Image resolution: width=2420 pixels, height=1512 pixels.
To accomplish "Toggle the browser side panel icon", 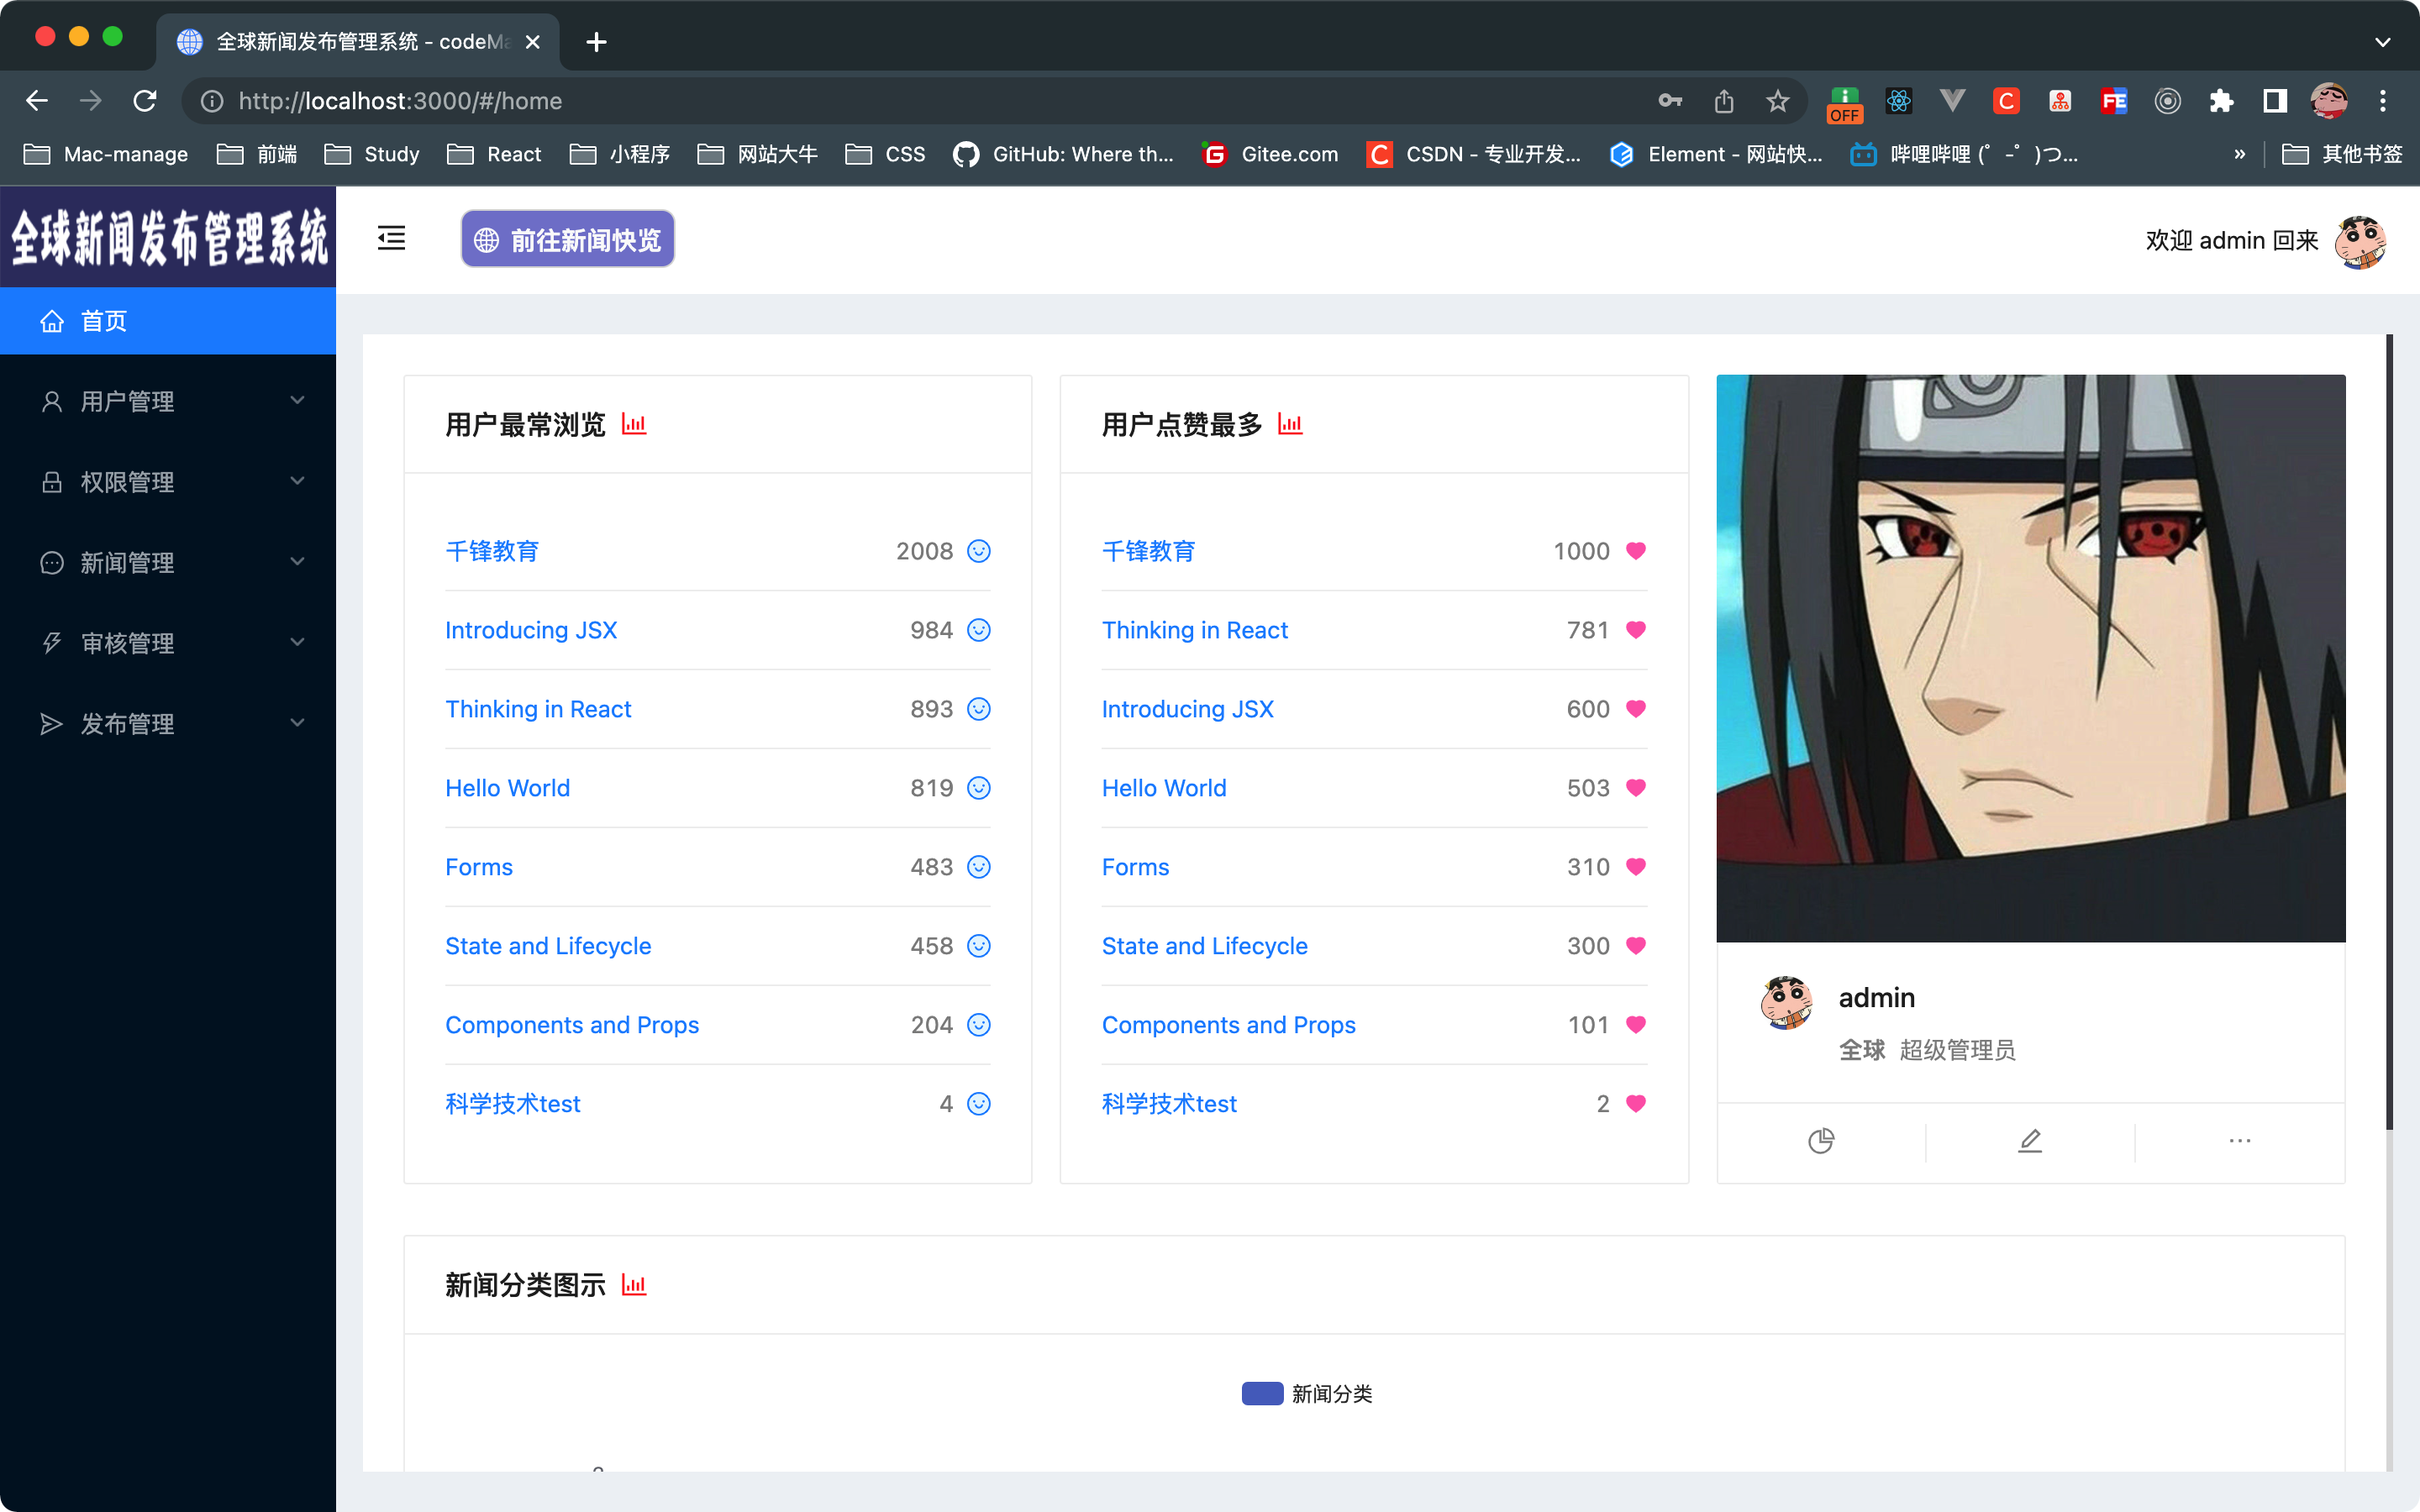I will pyautogui.click(x=2275, y=101).
